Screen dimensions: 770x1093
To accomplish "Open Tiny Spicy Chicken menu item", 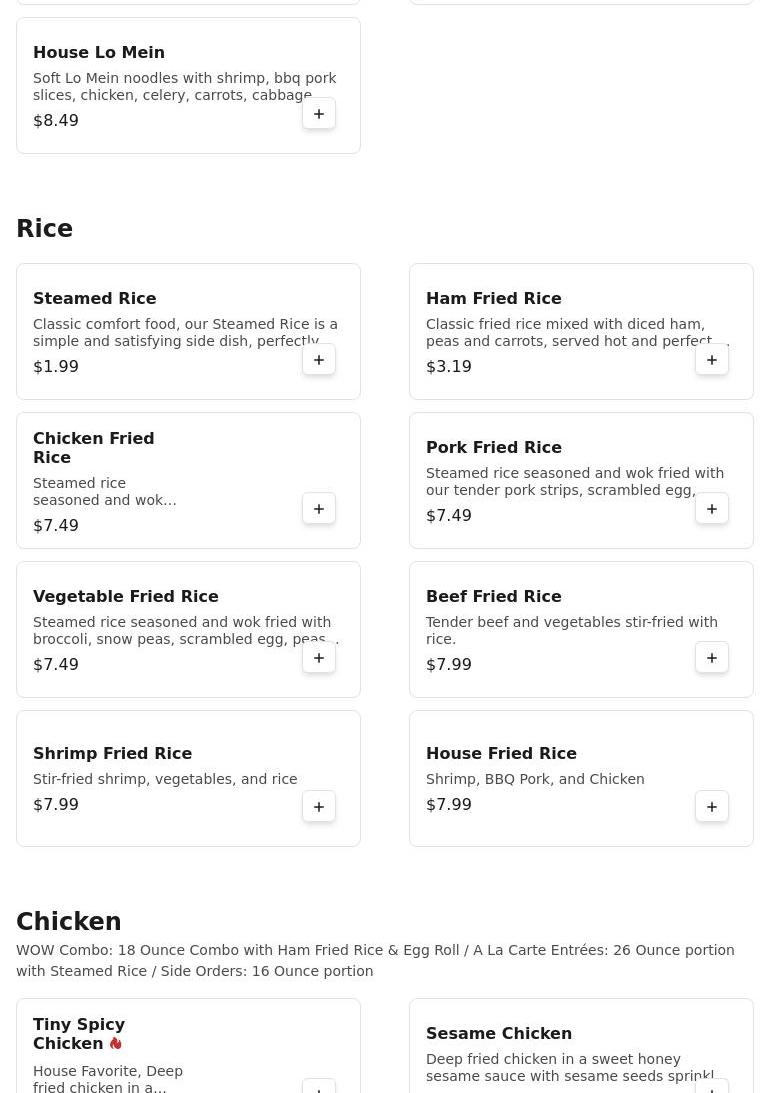I will coord(79,1033).
